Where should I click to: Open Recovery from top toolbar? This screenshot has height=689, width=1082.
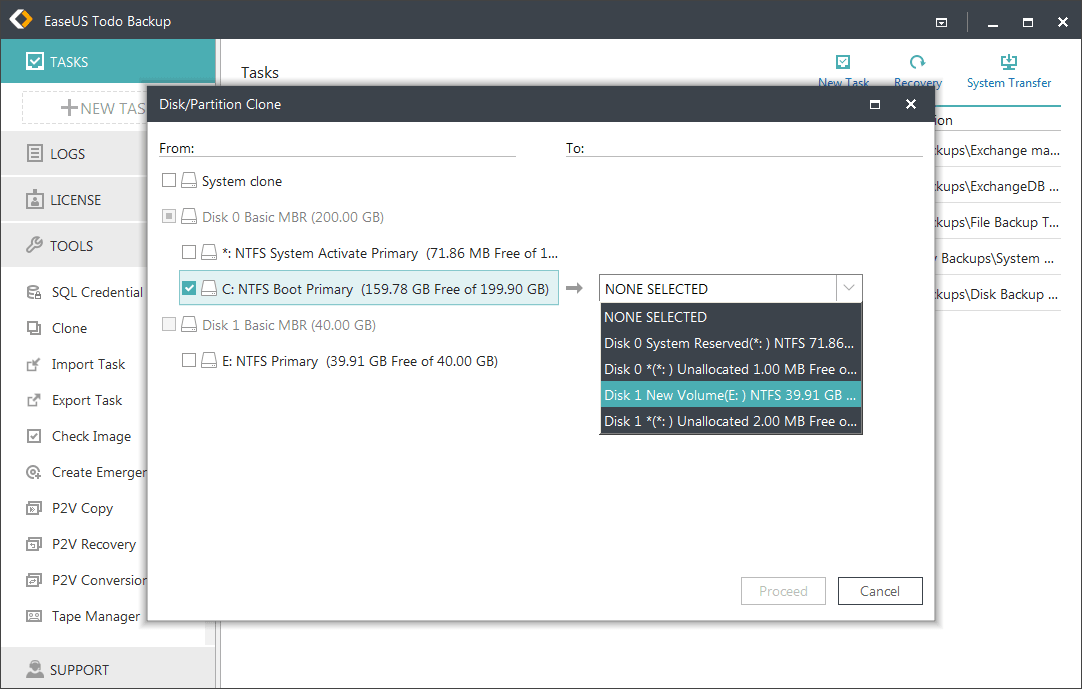coord(917,70)
